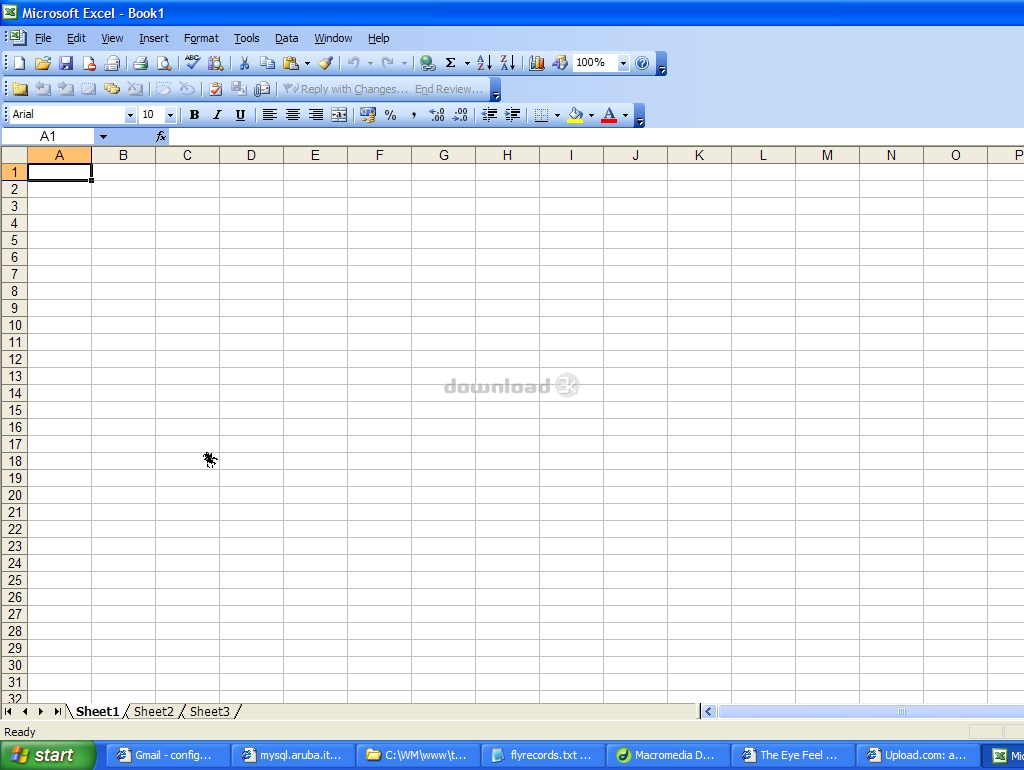The image size is (1024, 770).
Task: Click the Fill Color paint bucket swatch
Action: coord(575,115)
